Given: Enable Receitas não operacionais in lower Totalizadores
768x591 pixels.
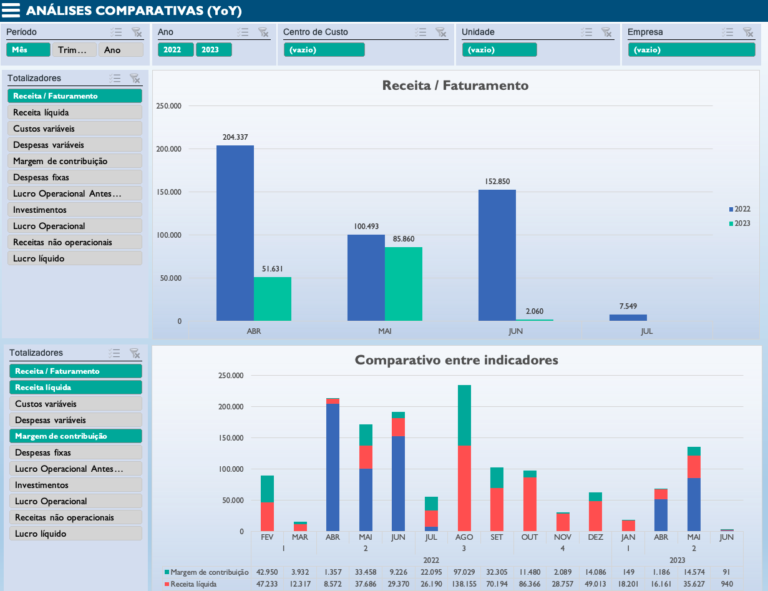Looking at the screenshot, I should 75,517.
